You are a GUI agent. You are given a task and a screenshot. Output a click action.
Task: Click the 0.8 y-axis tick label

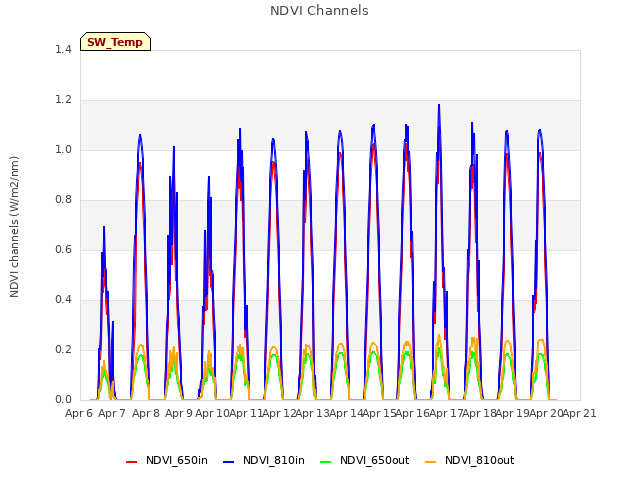(63, 200)
